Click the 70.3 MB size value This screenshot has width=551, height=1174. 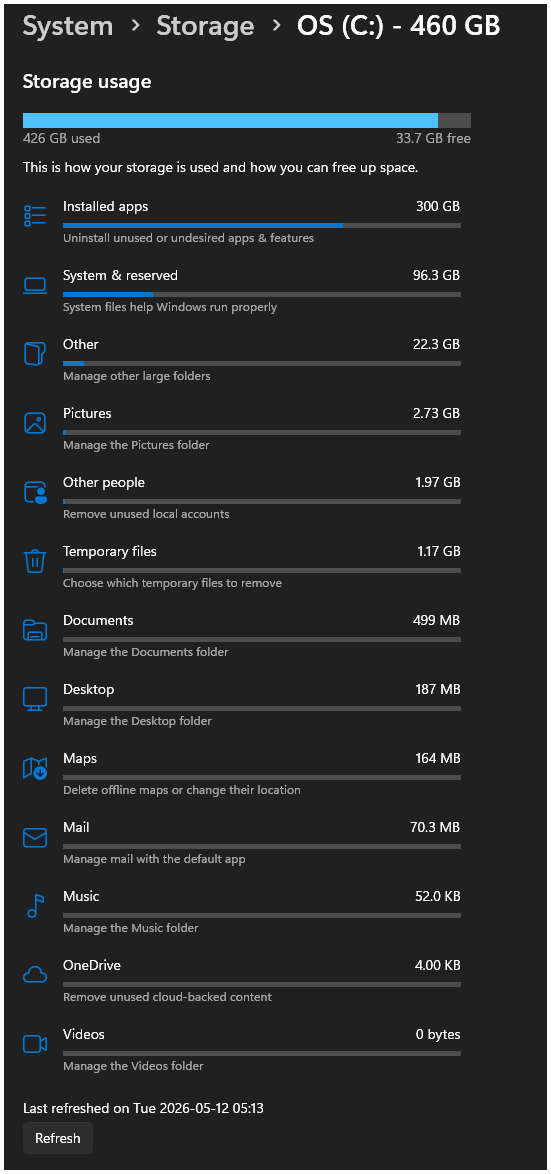(435, 827)
